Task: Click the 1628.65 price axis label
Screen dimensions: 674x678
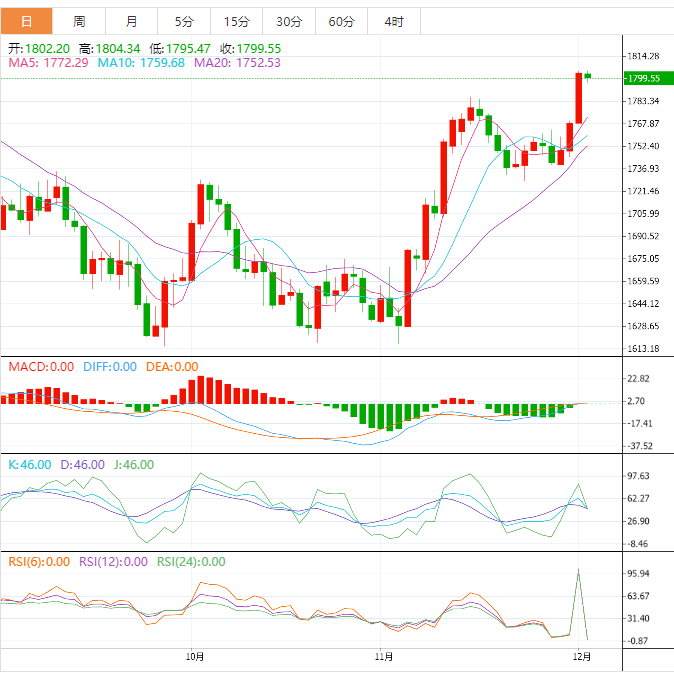Action: coord(643,326)
